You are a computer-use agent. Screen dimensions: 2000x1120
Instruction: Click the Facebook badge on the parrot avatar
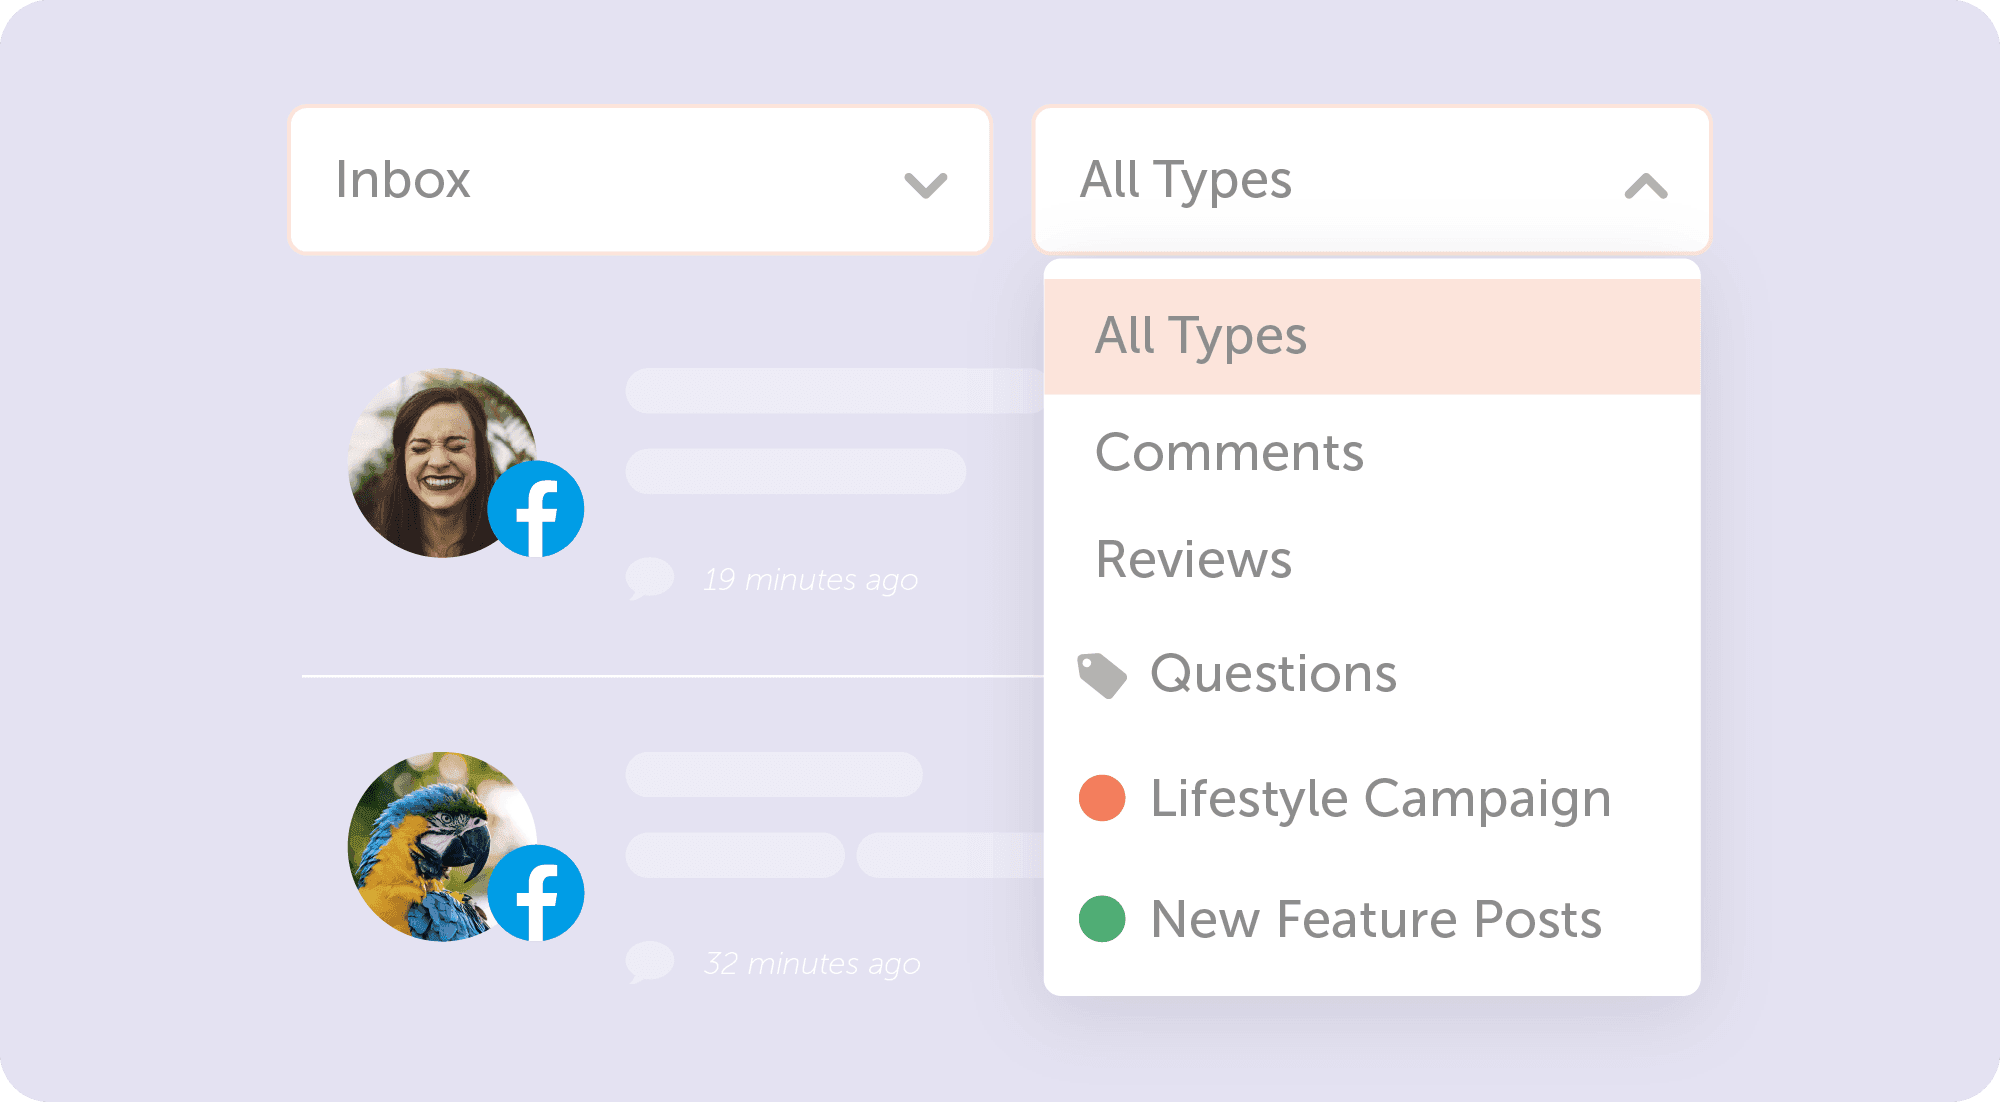tap(536, 893)
